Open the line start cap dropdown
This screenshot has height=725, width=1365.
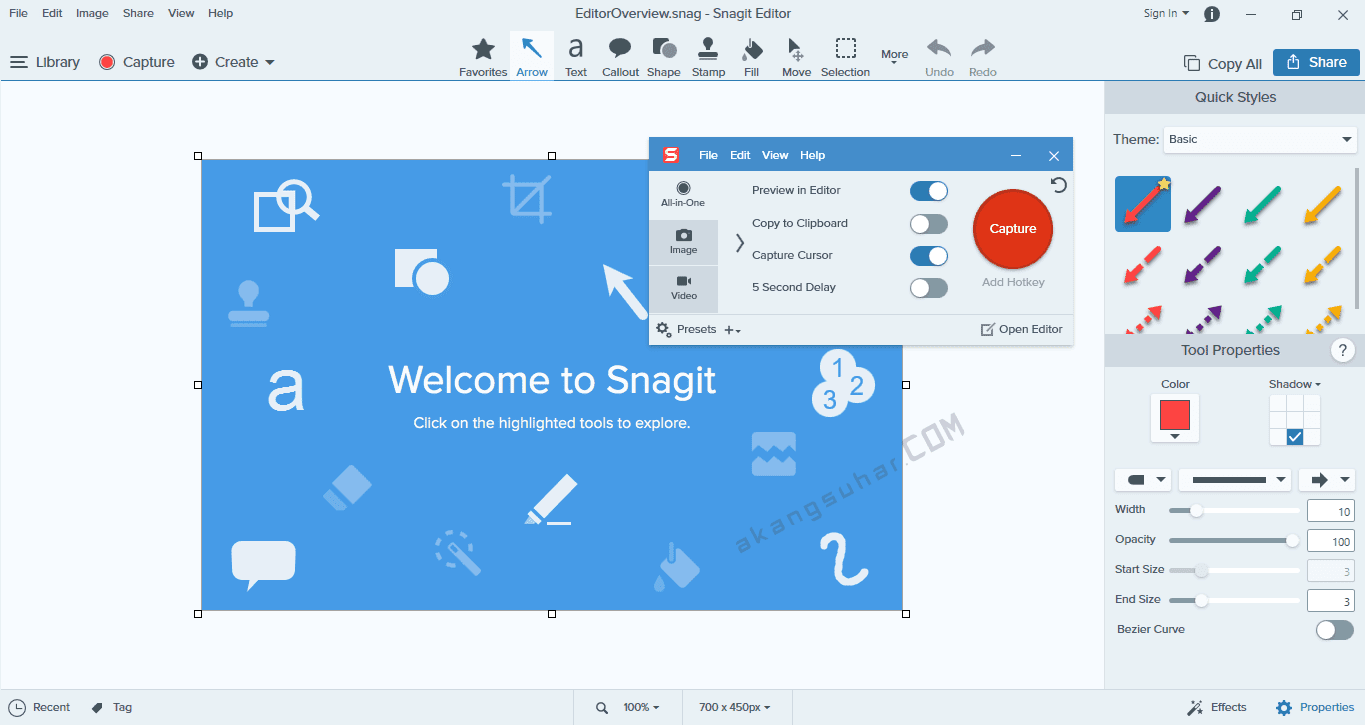click(1143, 480)
